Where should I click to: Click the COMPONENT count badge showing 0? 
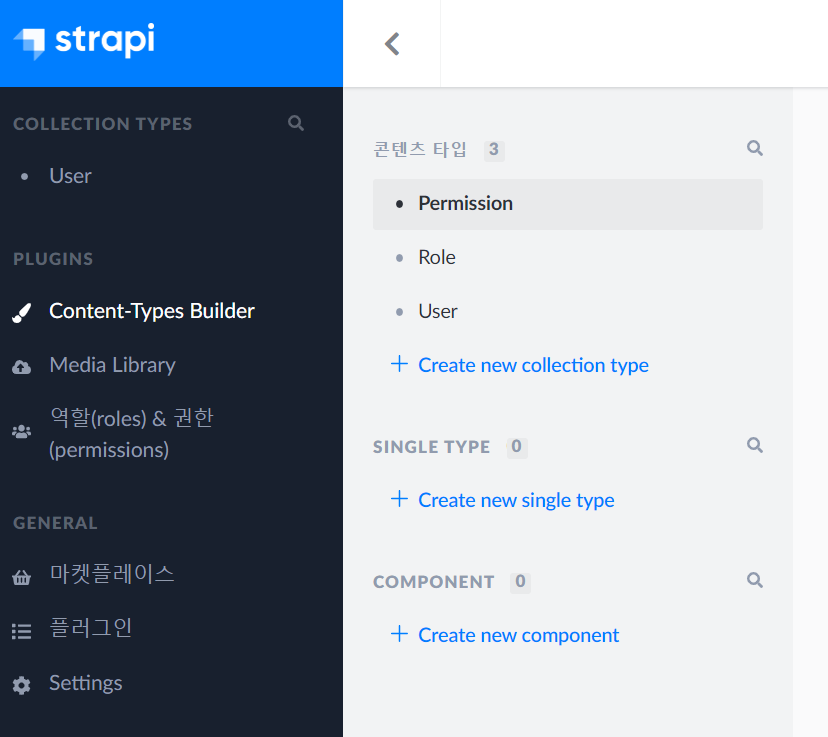(x=520, y=582)
